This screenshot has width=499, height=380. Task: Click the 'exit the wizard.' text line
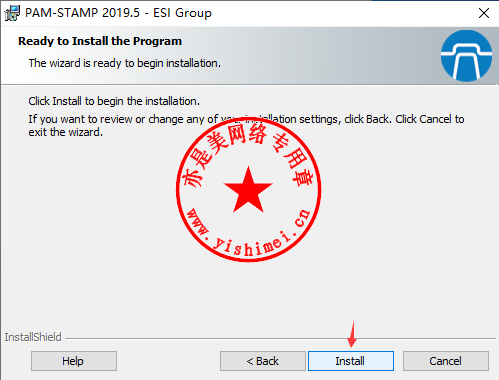pos(65,132)
